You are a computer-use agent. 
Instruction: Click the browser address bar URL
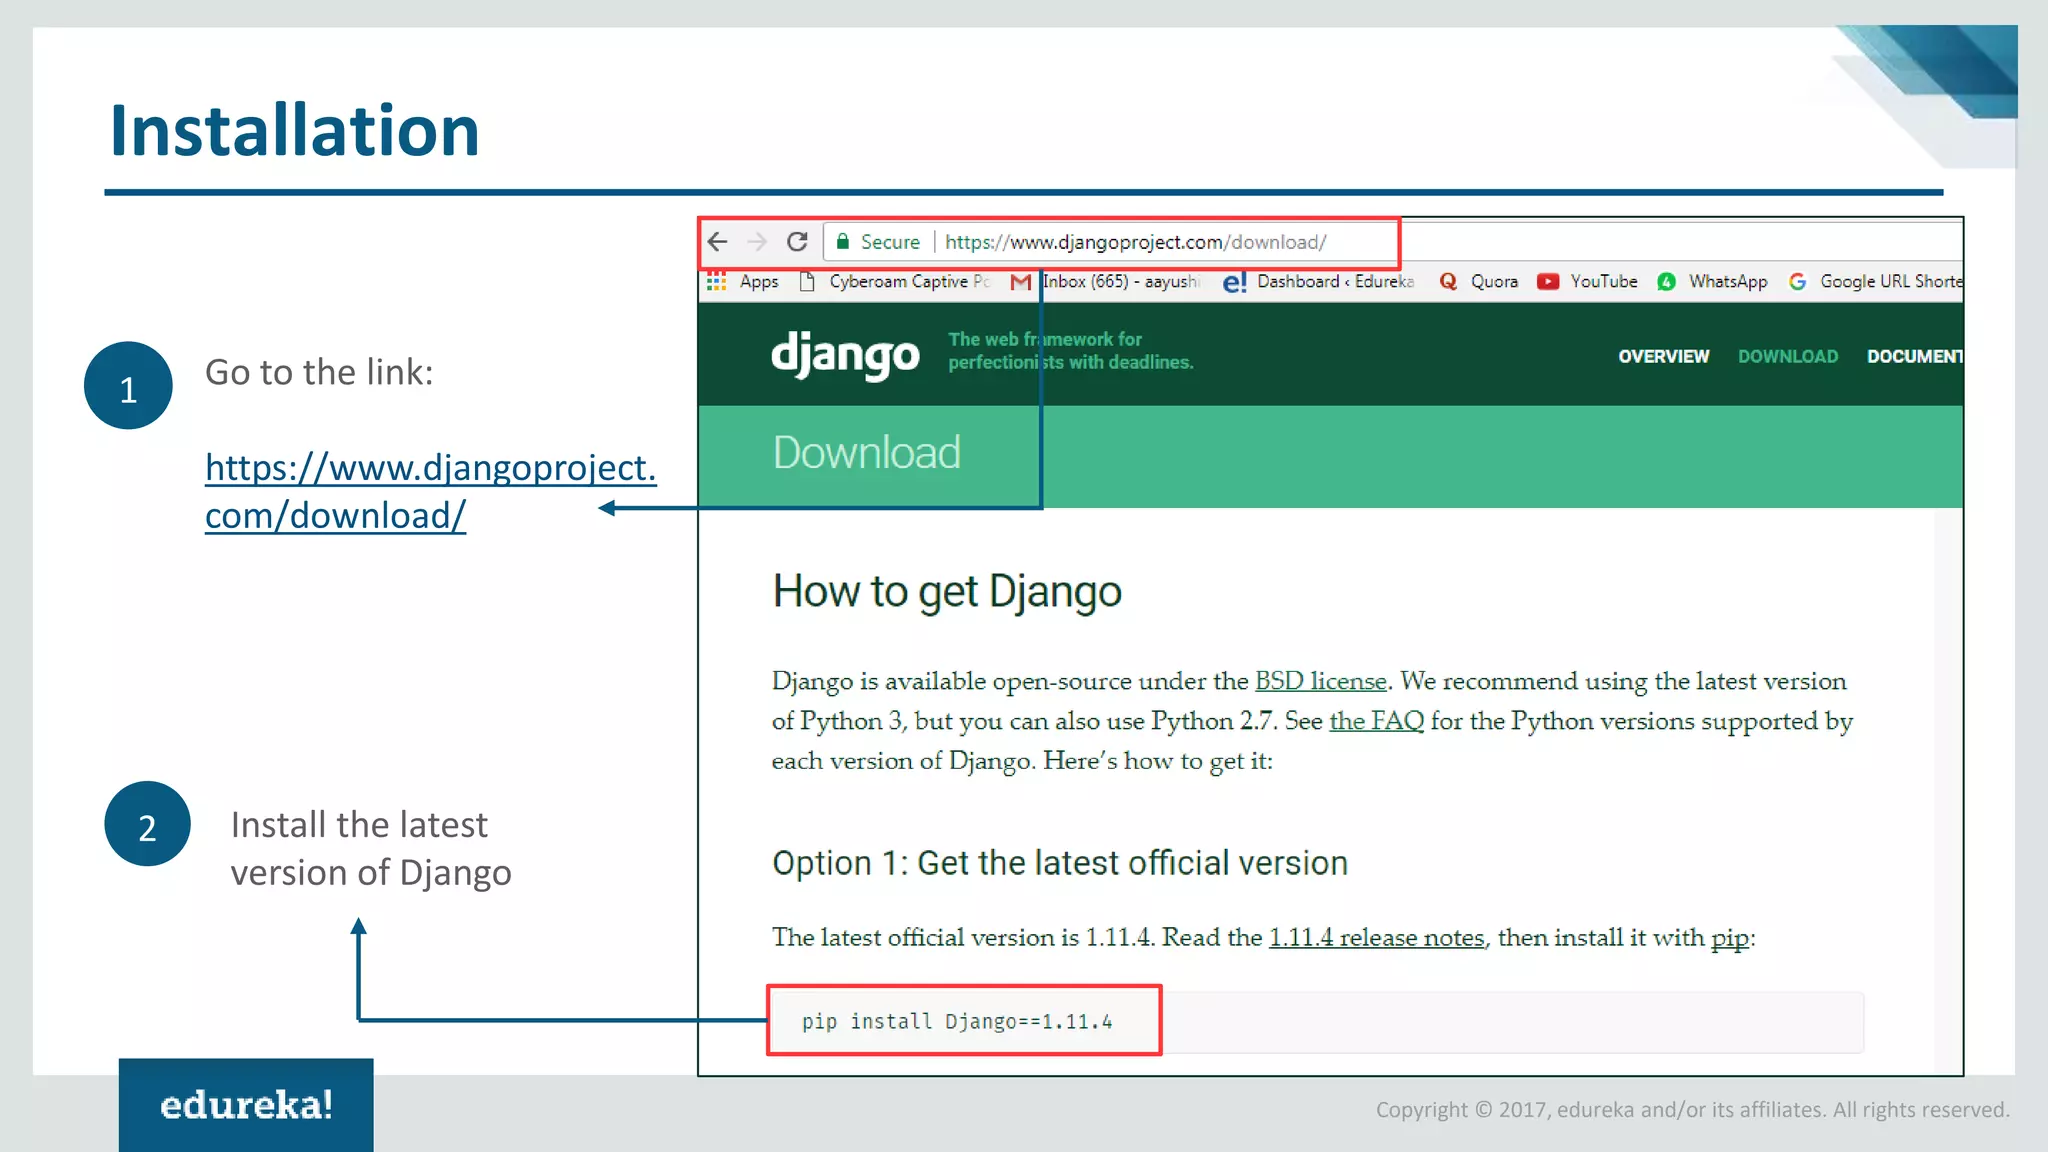point(1135,242)
